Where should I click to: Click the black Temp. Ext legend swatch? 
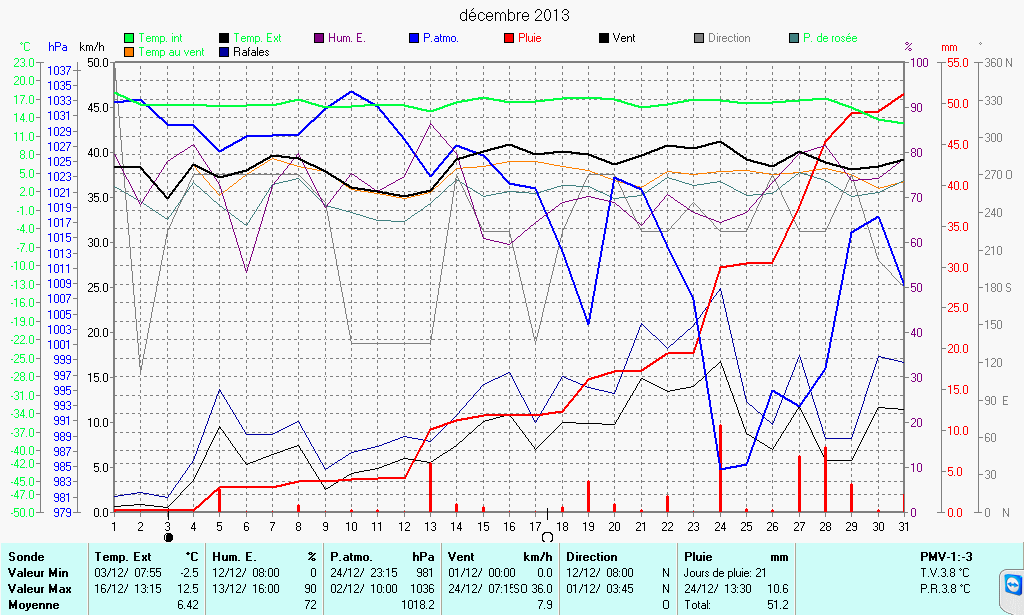(224, 38)
